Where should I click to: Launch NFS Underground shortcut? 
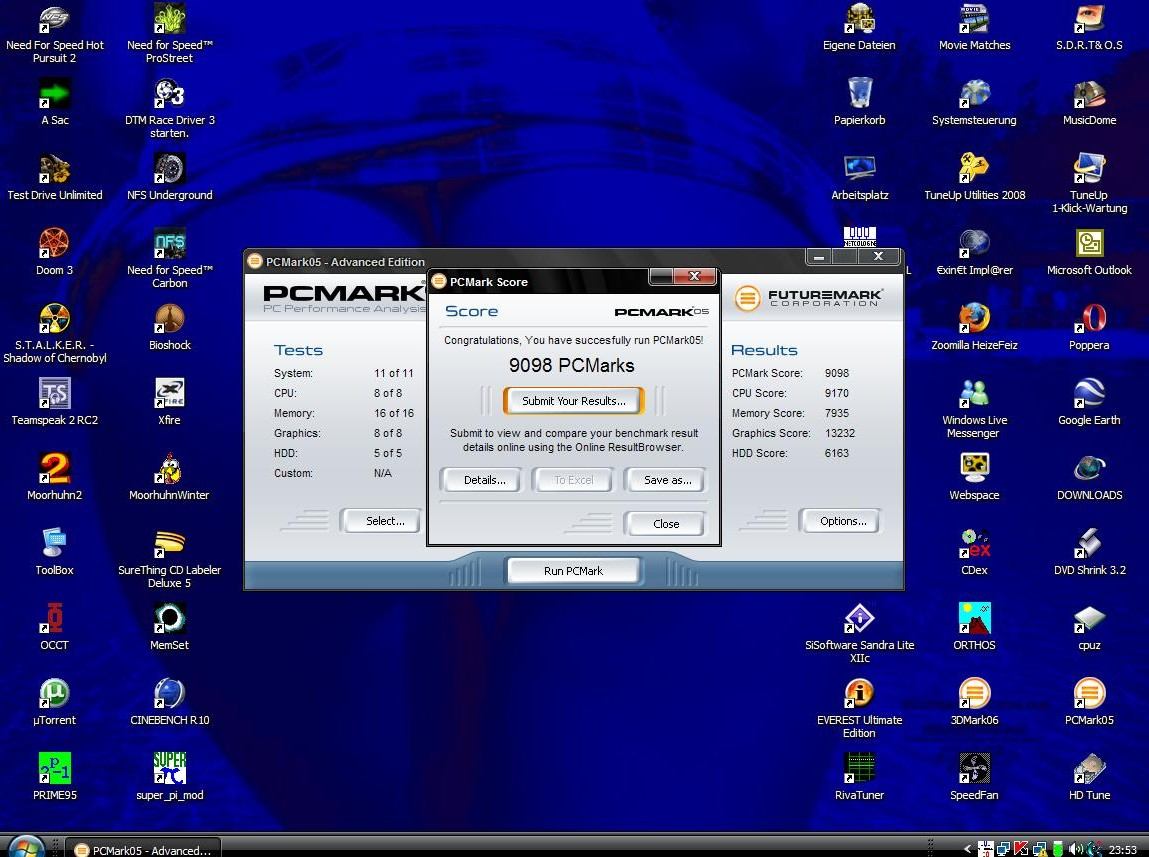click(169, 169)
